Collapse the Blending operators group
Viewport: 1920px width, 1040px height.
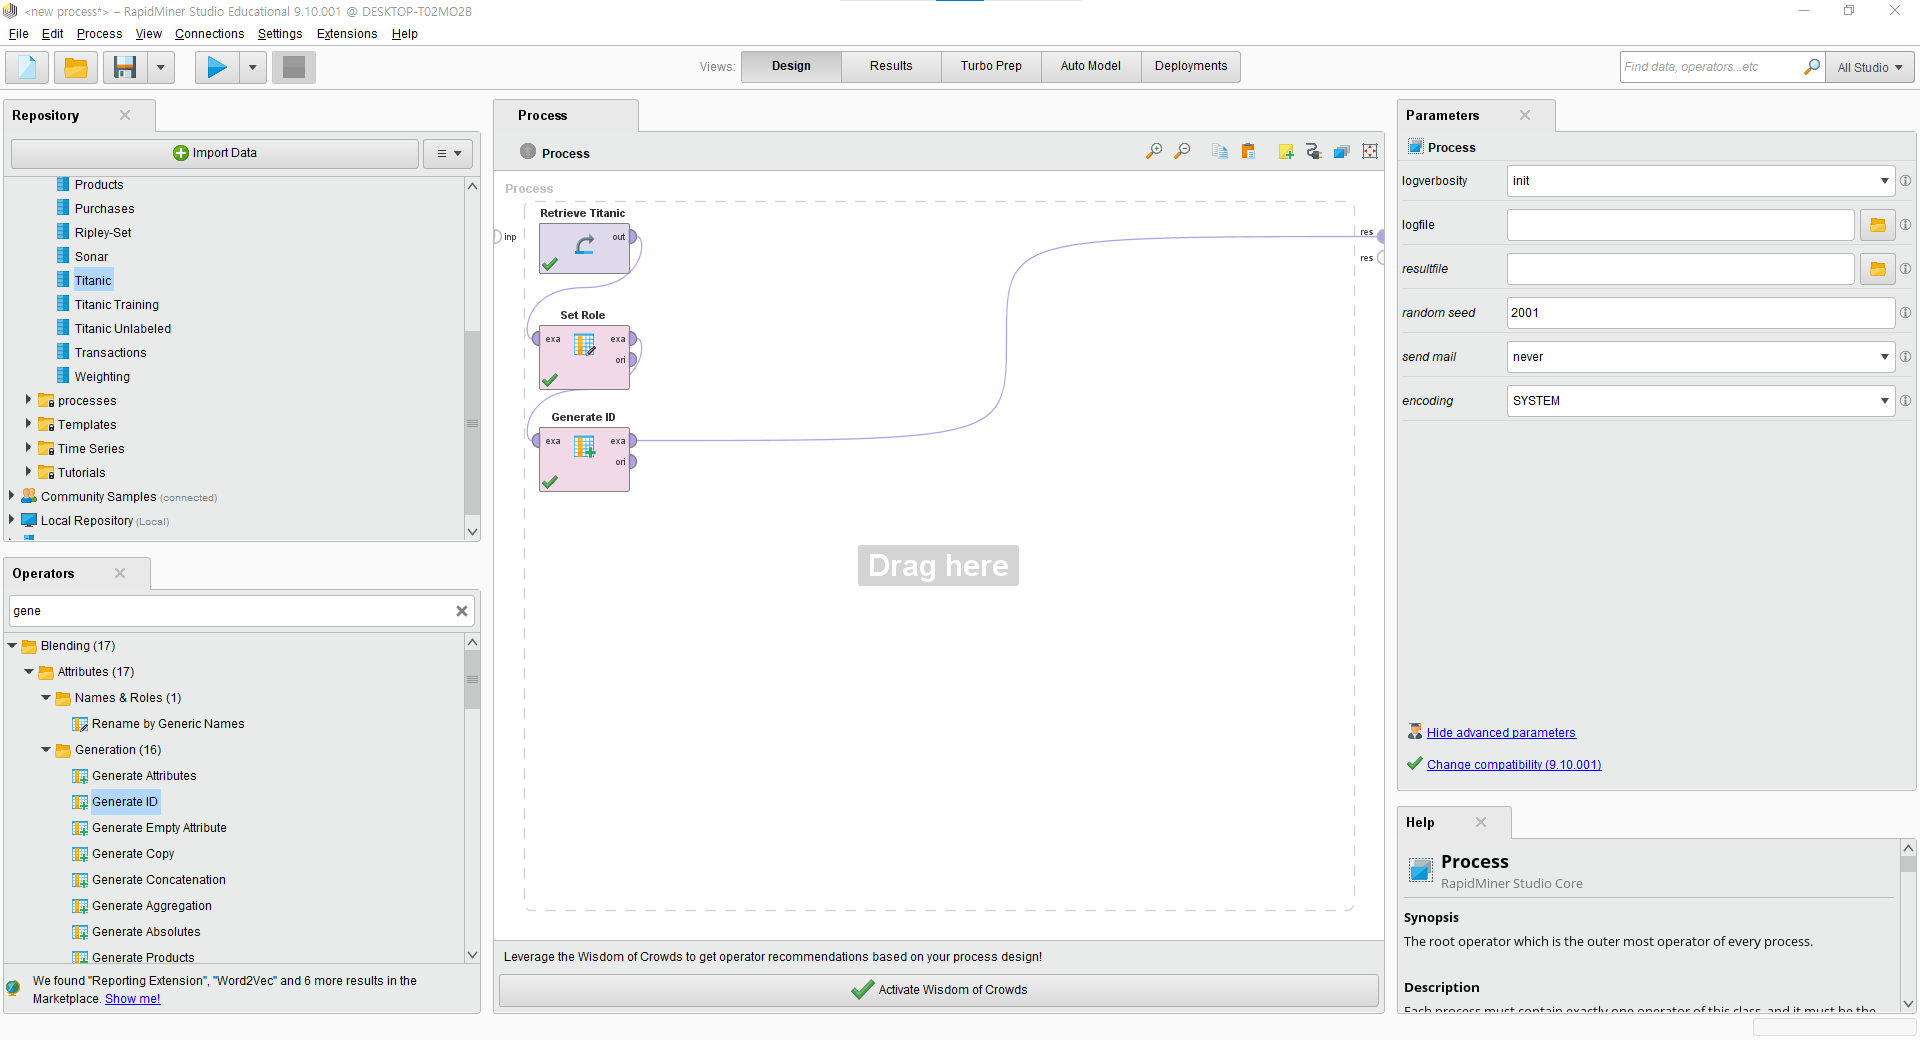pos(12,646)
